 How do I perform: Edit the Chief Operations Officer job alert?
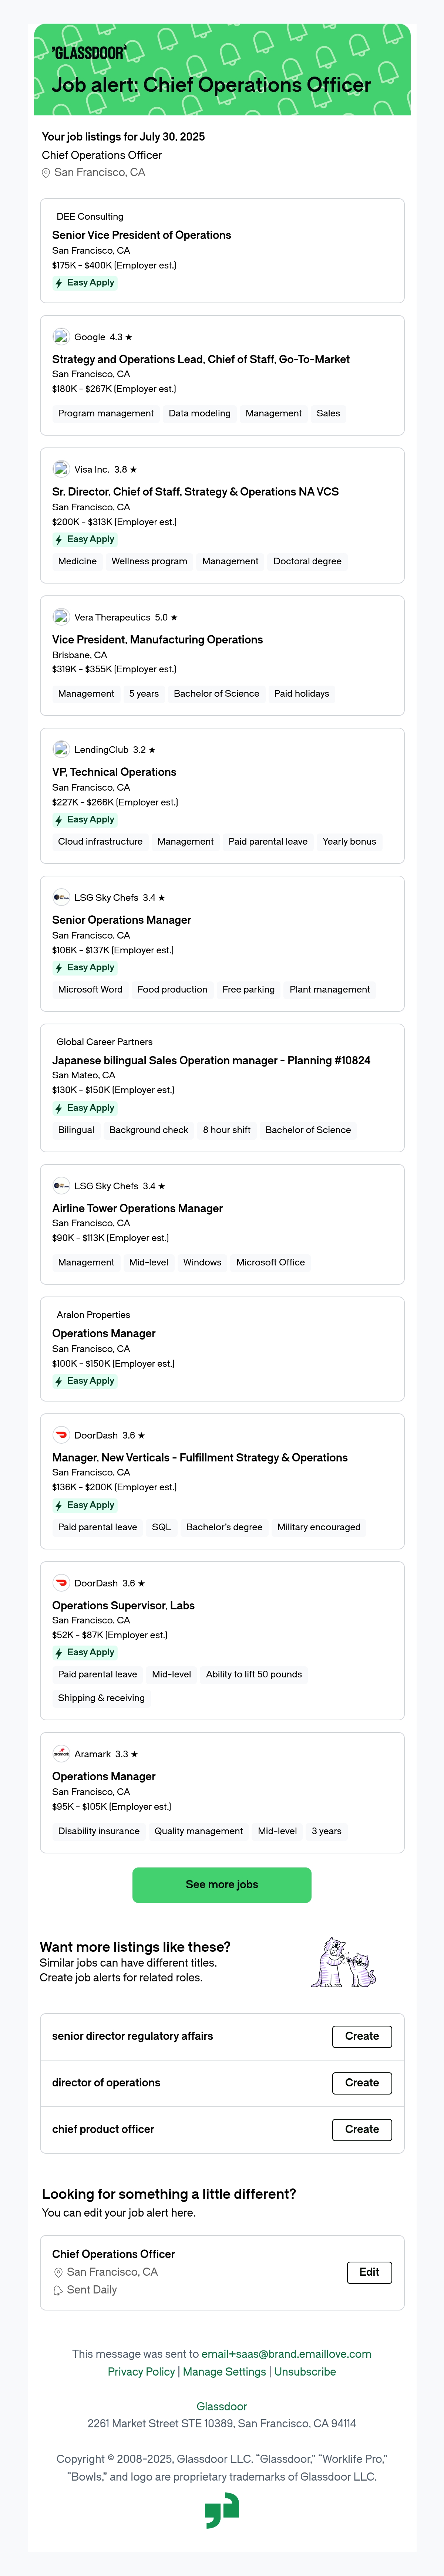coord(369,2272)
